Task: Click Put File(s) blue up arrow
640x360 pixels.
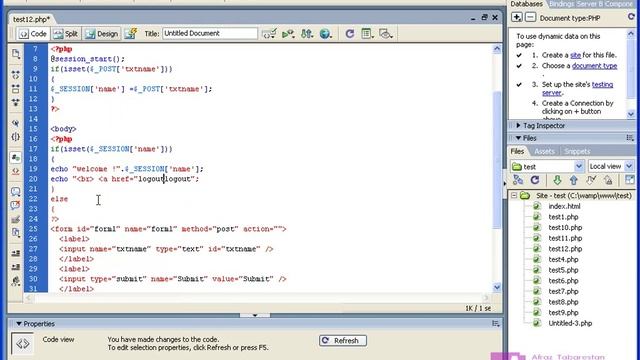Action: coord(573,180)
